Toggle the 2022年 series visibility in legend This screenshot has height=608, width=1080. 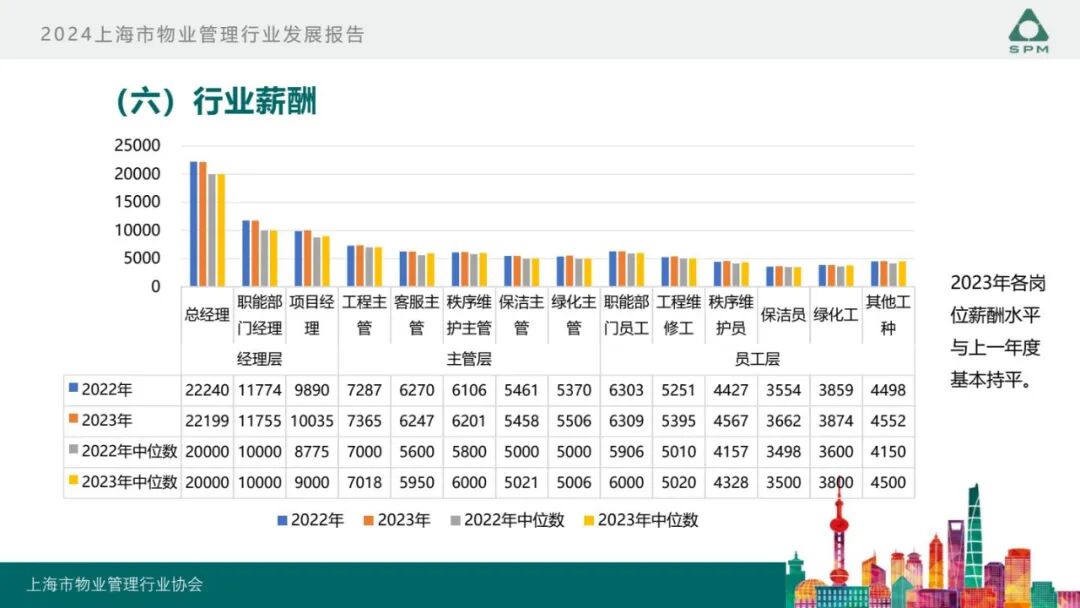coord(281,520)
